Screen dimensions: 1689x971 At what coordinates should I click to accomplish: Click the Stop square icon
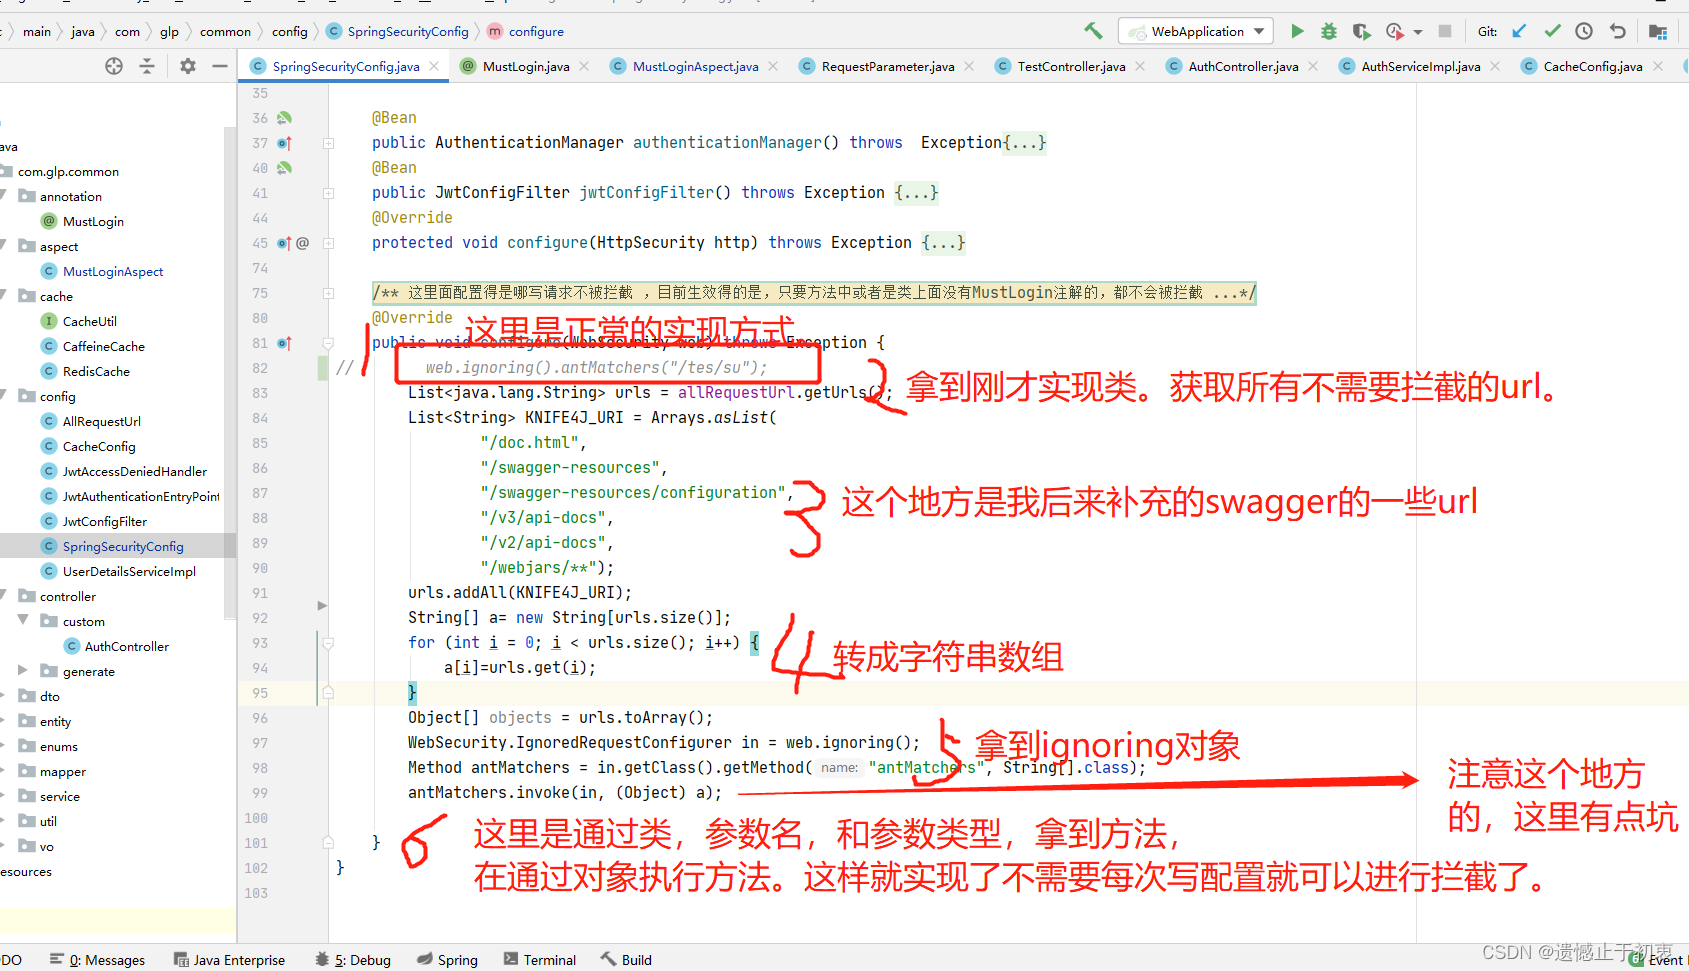point(1444,31)
